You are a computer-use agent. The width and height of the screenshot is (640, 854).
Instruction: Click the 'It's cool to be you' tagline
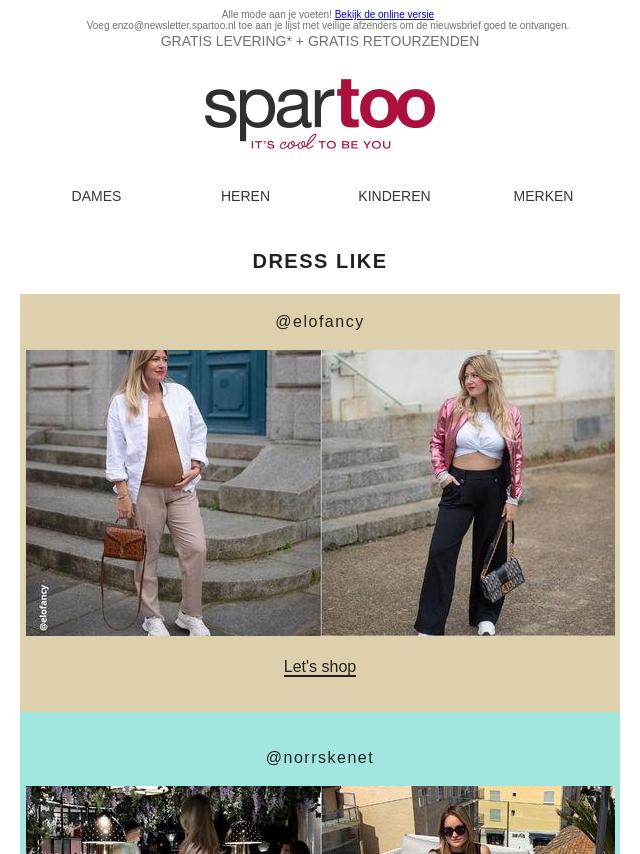click(x=321, y=144)
